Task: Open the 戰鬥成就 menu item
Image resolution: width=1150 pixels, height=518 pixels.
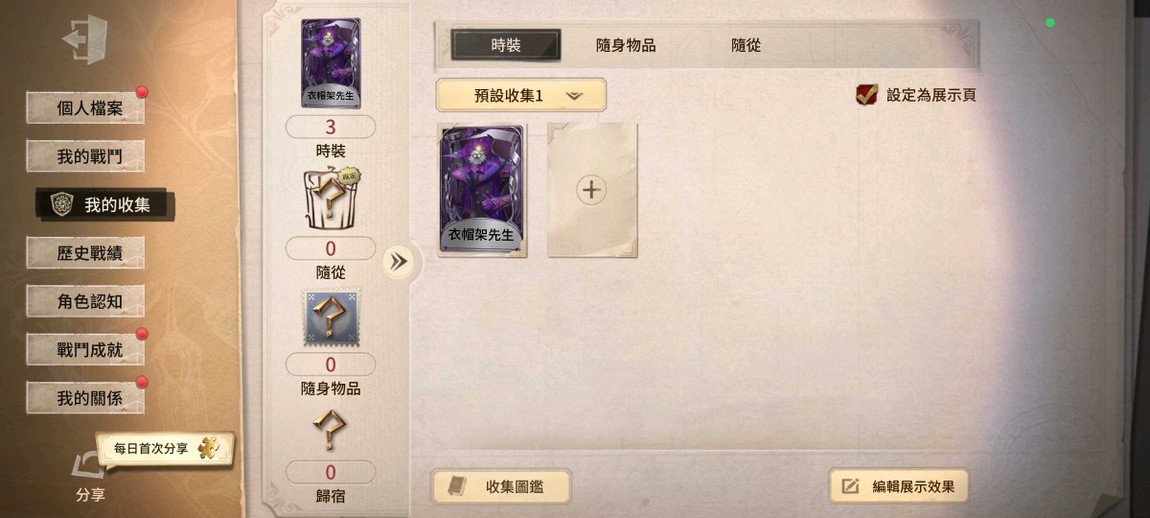Action: [86, 349]
